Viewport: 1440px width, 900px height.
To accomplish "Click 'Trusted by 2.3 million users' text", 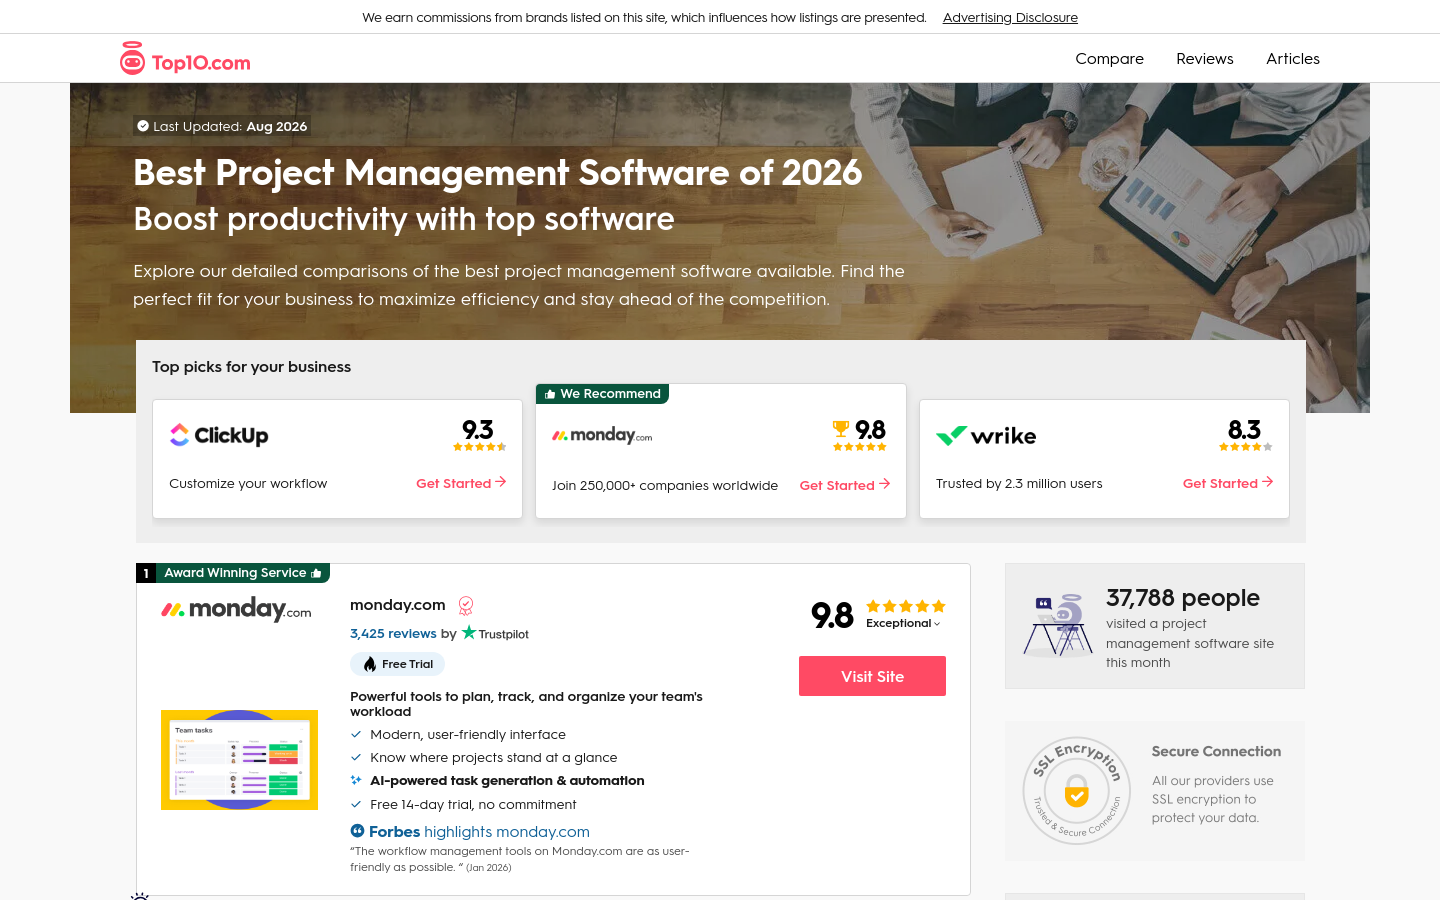I will point(1019,483).
